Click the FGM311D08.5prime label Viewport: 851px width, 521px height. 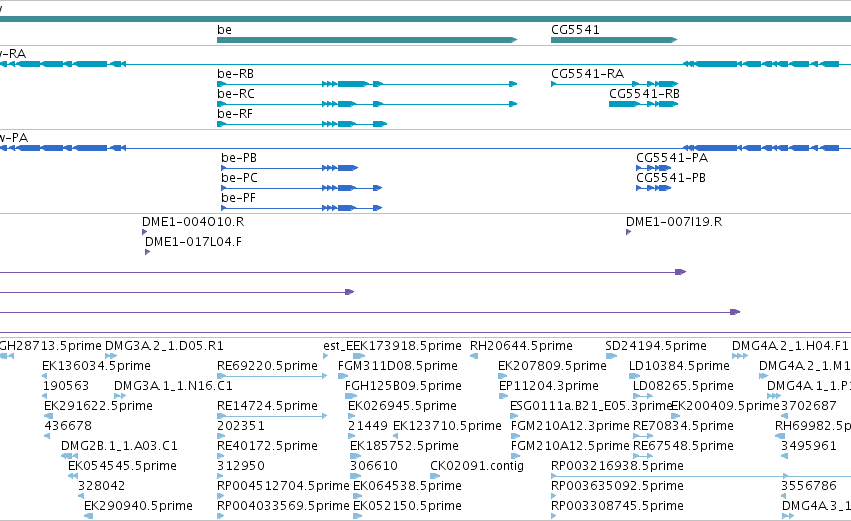(398, 366)
